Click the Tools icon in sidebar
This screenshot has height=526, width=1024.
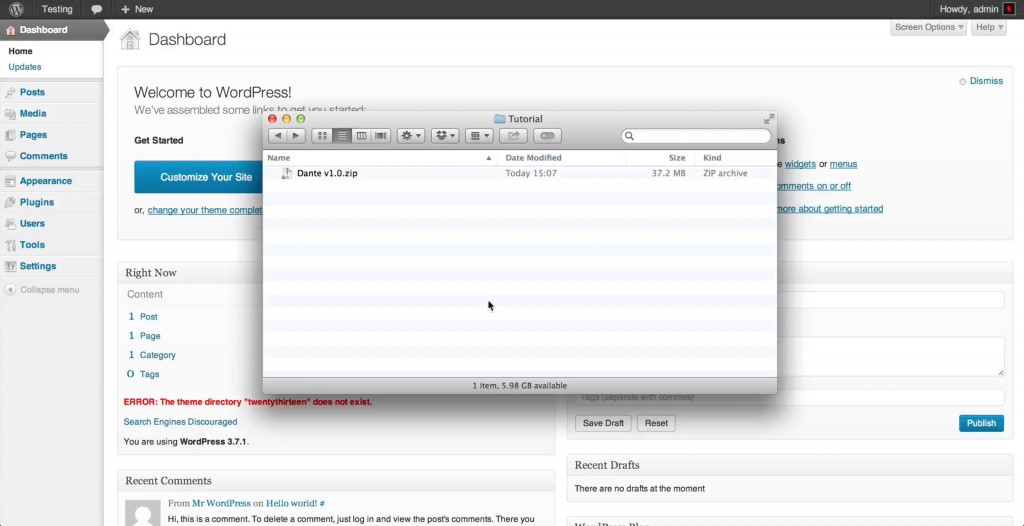click(x=10, y=245)
